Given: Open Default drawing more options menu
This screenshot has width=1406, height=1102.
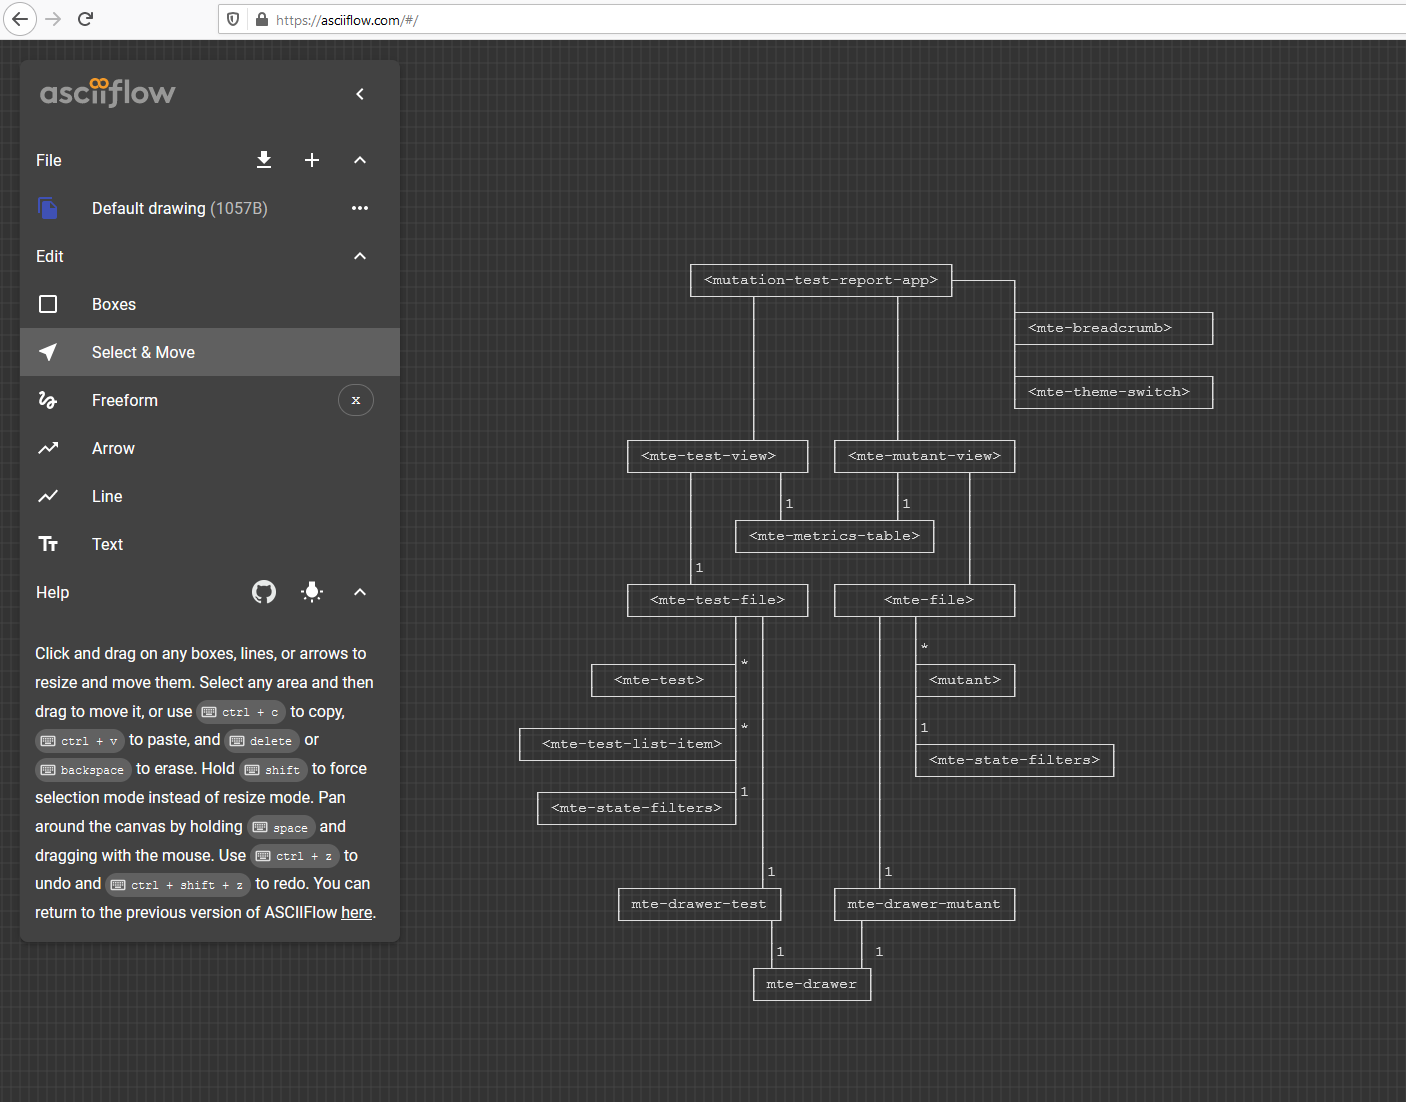Looking at the screenshot, I should coord(360,208).
